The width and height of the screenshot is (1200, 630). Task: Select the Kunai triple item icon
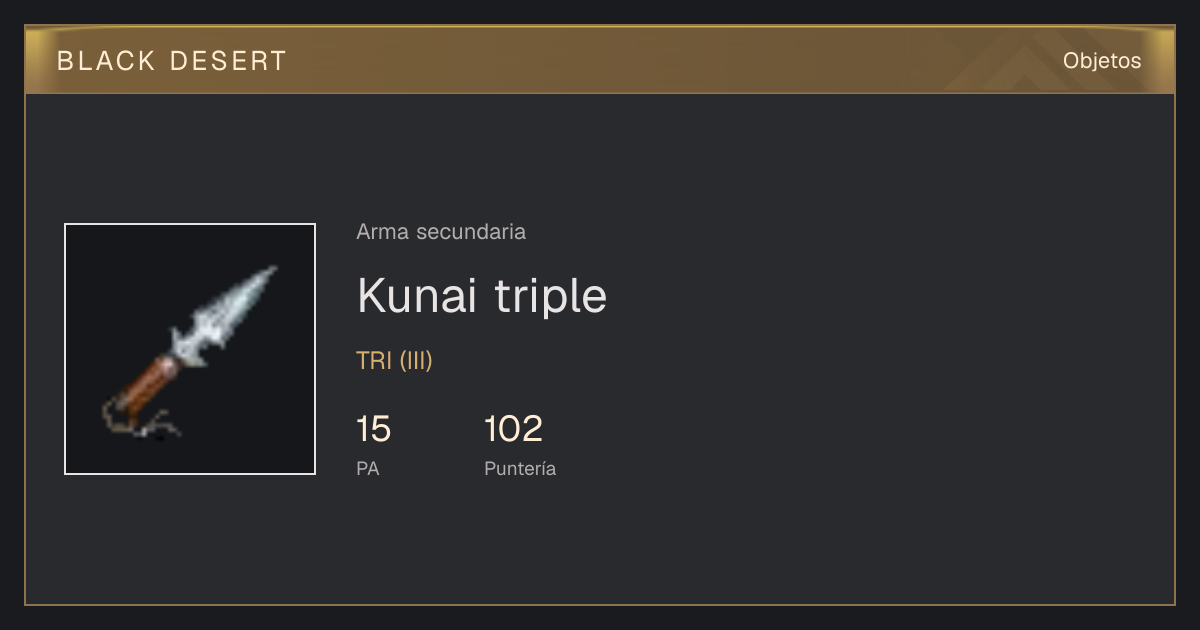[x=190, y=349]
